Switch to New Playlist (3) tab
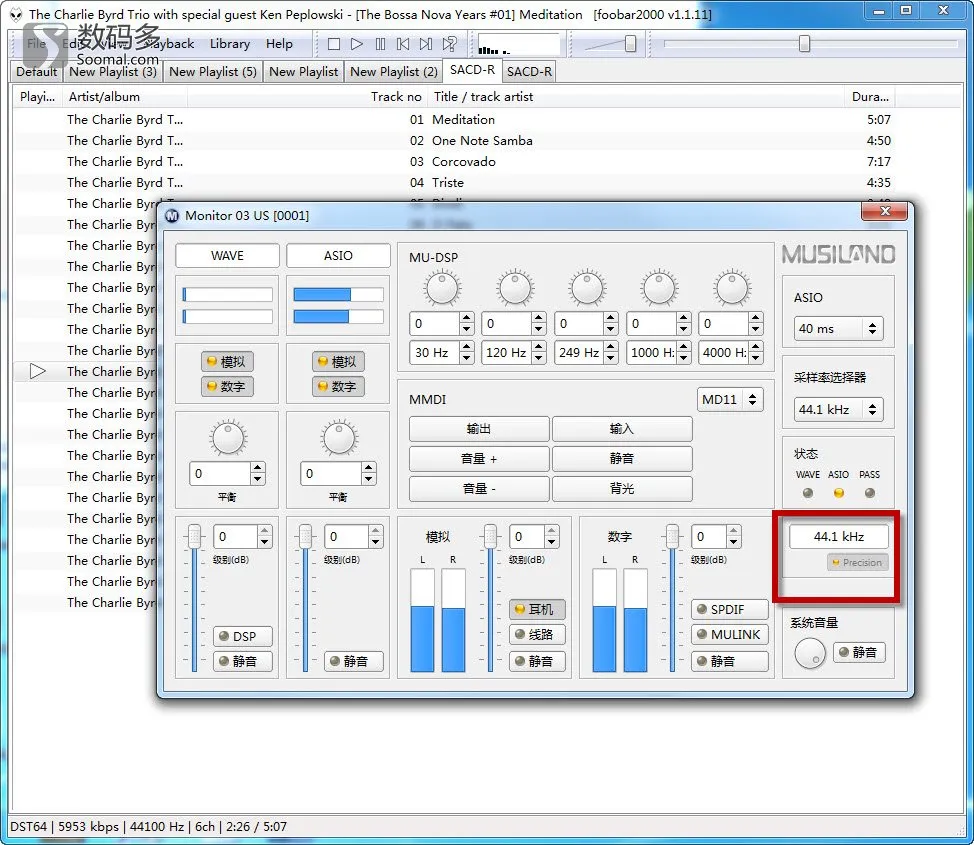The image size is (974, 845). click(x=112, y=71)
